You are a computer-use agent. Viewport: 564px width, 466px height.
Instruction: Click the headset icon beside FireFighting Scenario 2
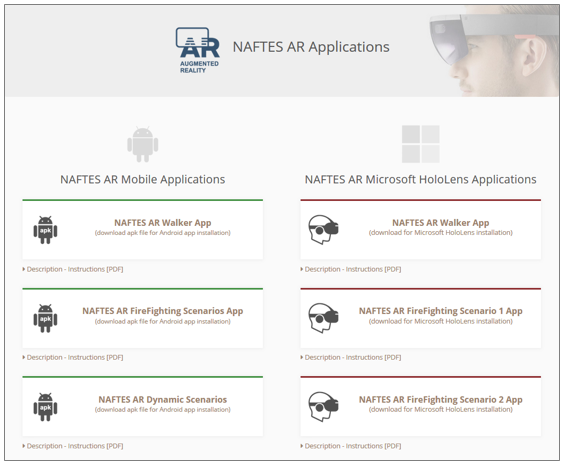[x=323, y=406]
